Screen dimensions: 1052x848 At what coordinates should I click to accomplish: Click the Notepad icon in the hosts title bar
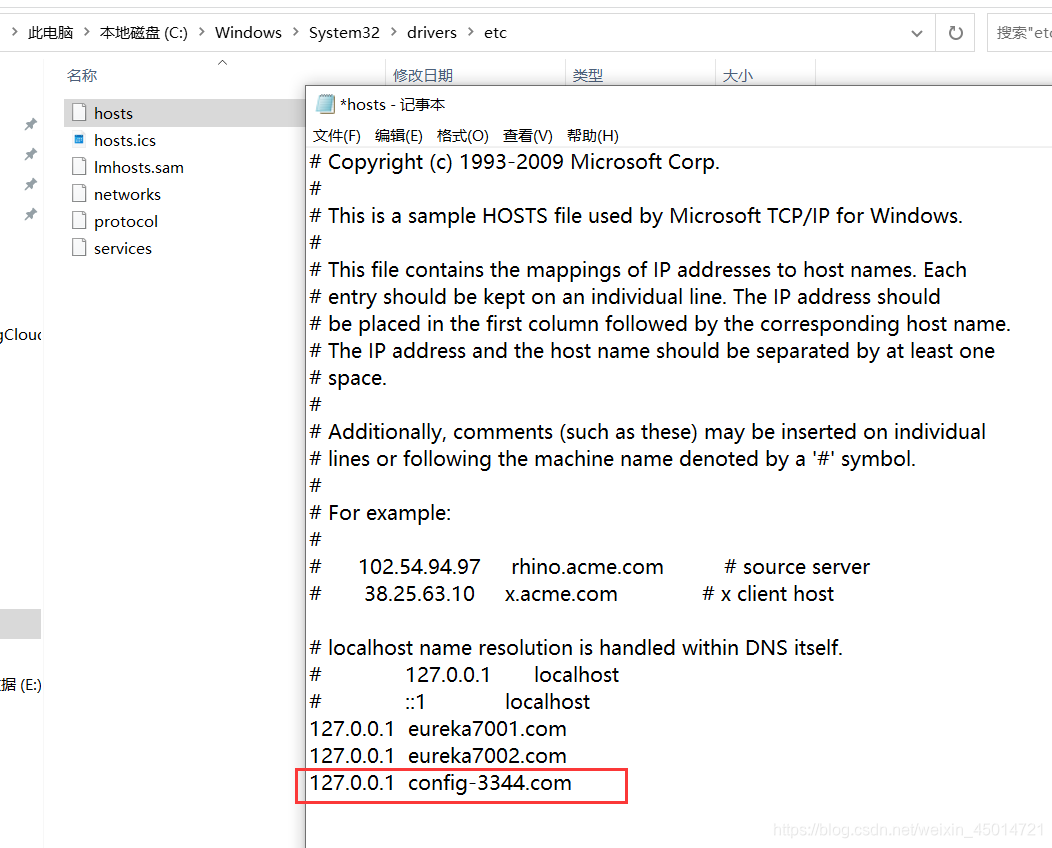325,104
